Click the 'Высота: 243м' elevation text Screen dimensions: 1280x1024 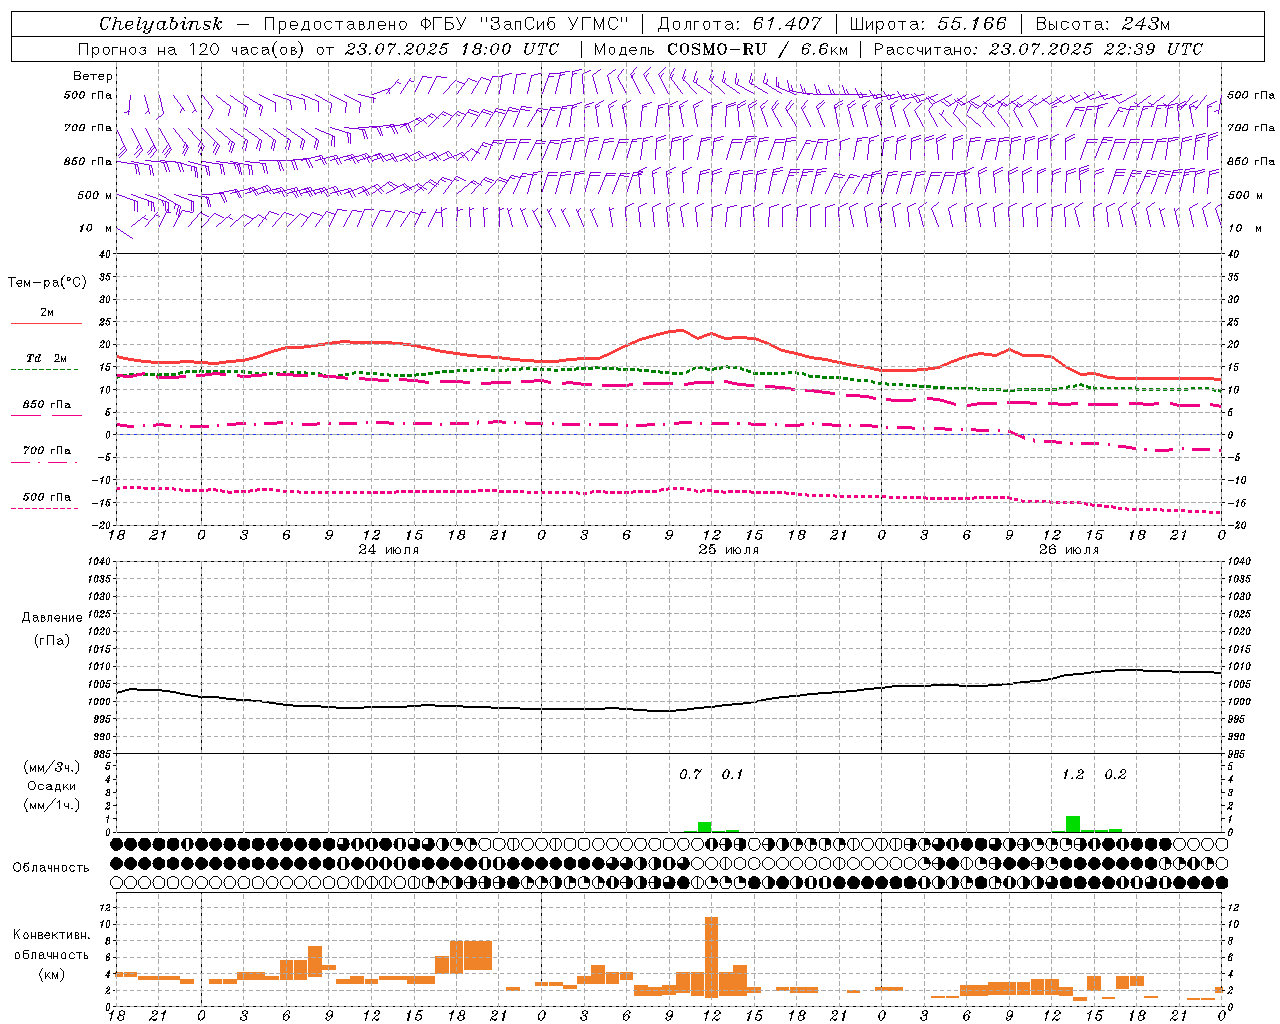tap(1102, 24)
